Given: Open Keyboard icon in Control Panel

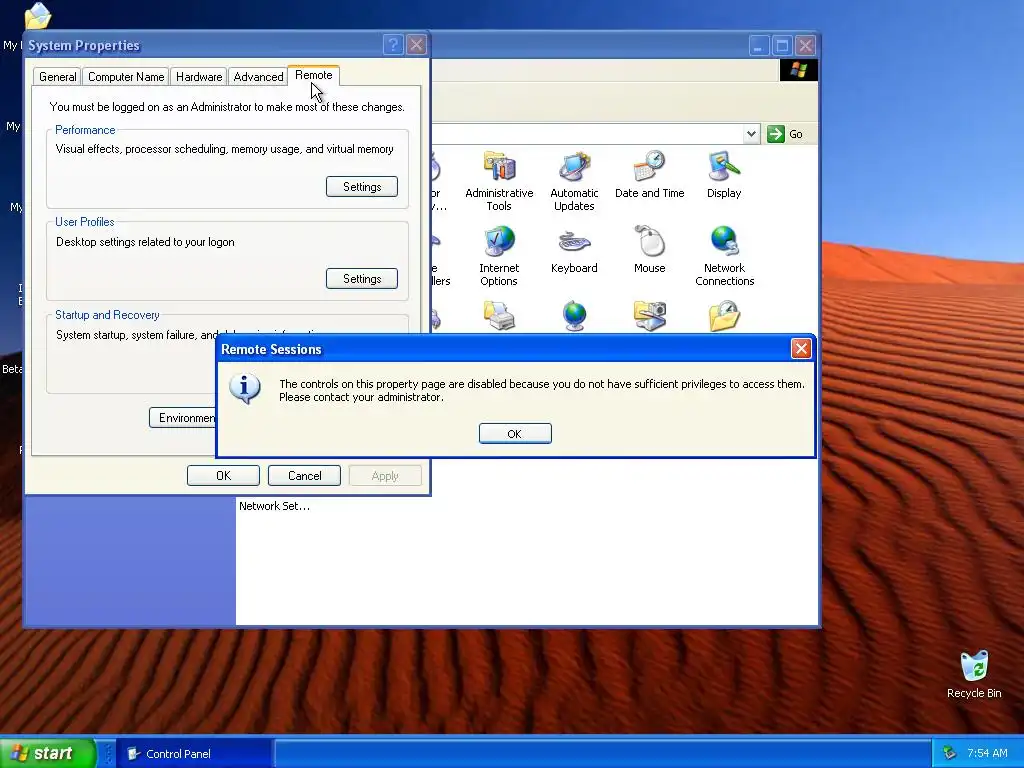Looking at the screenshot, I should point(574,249).
